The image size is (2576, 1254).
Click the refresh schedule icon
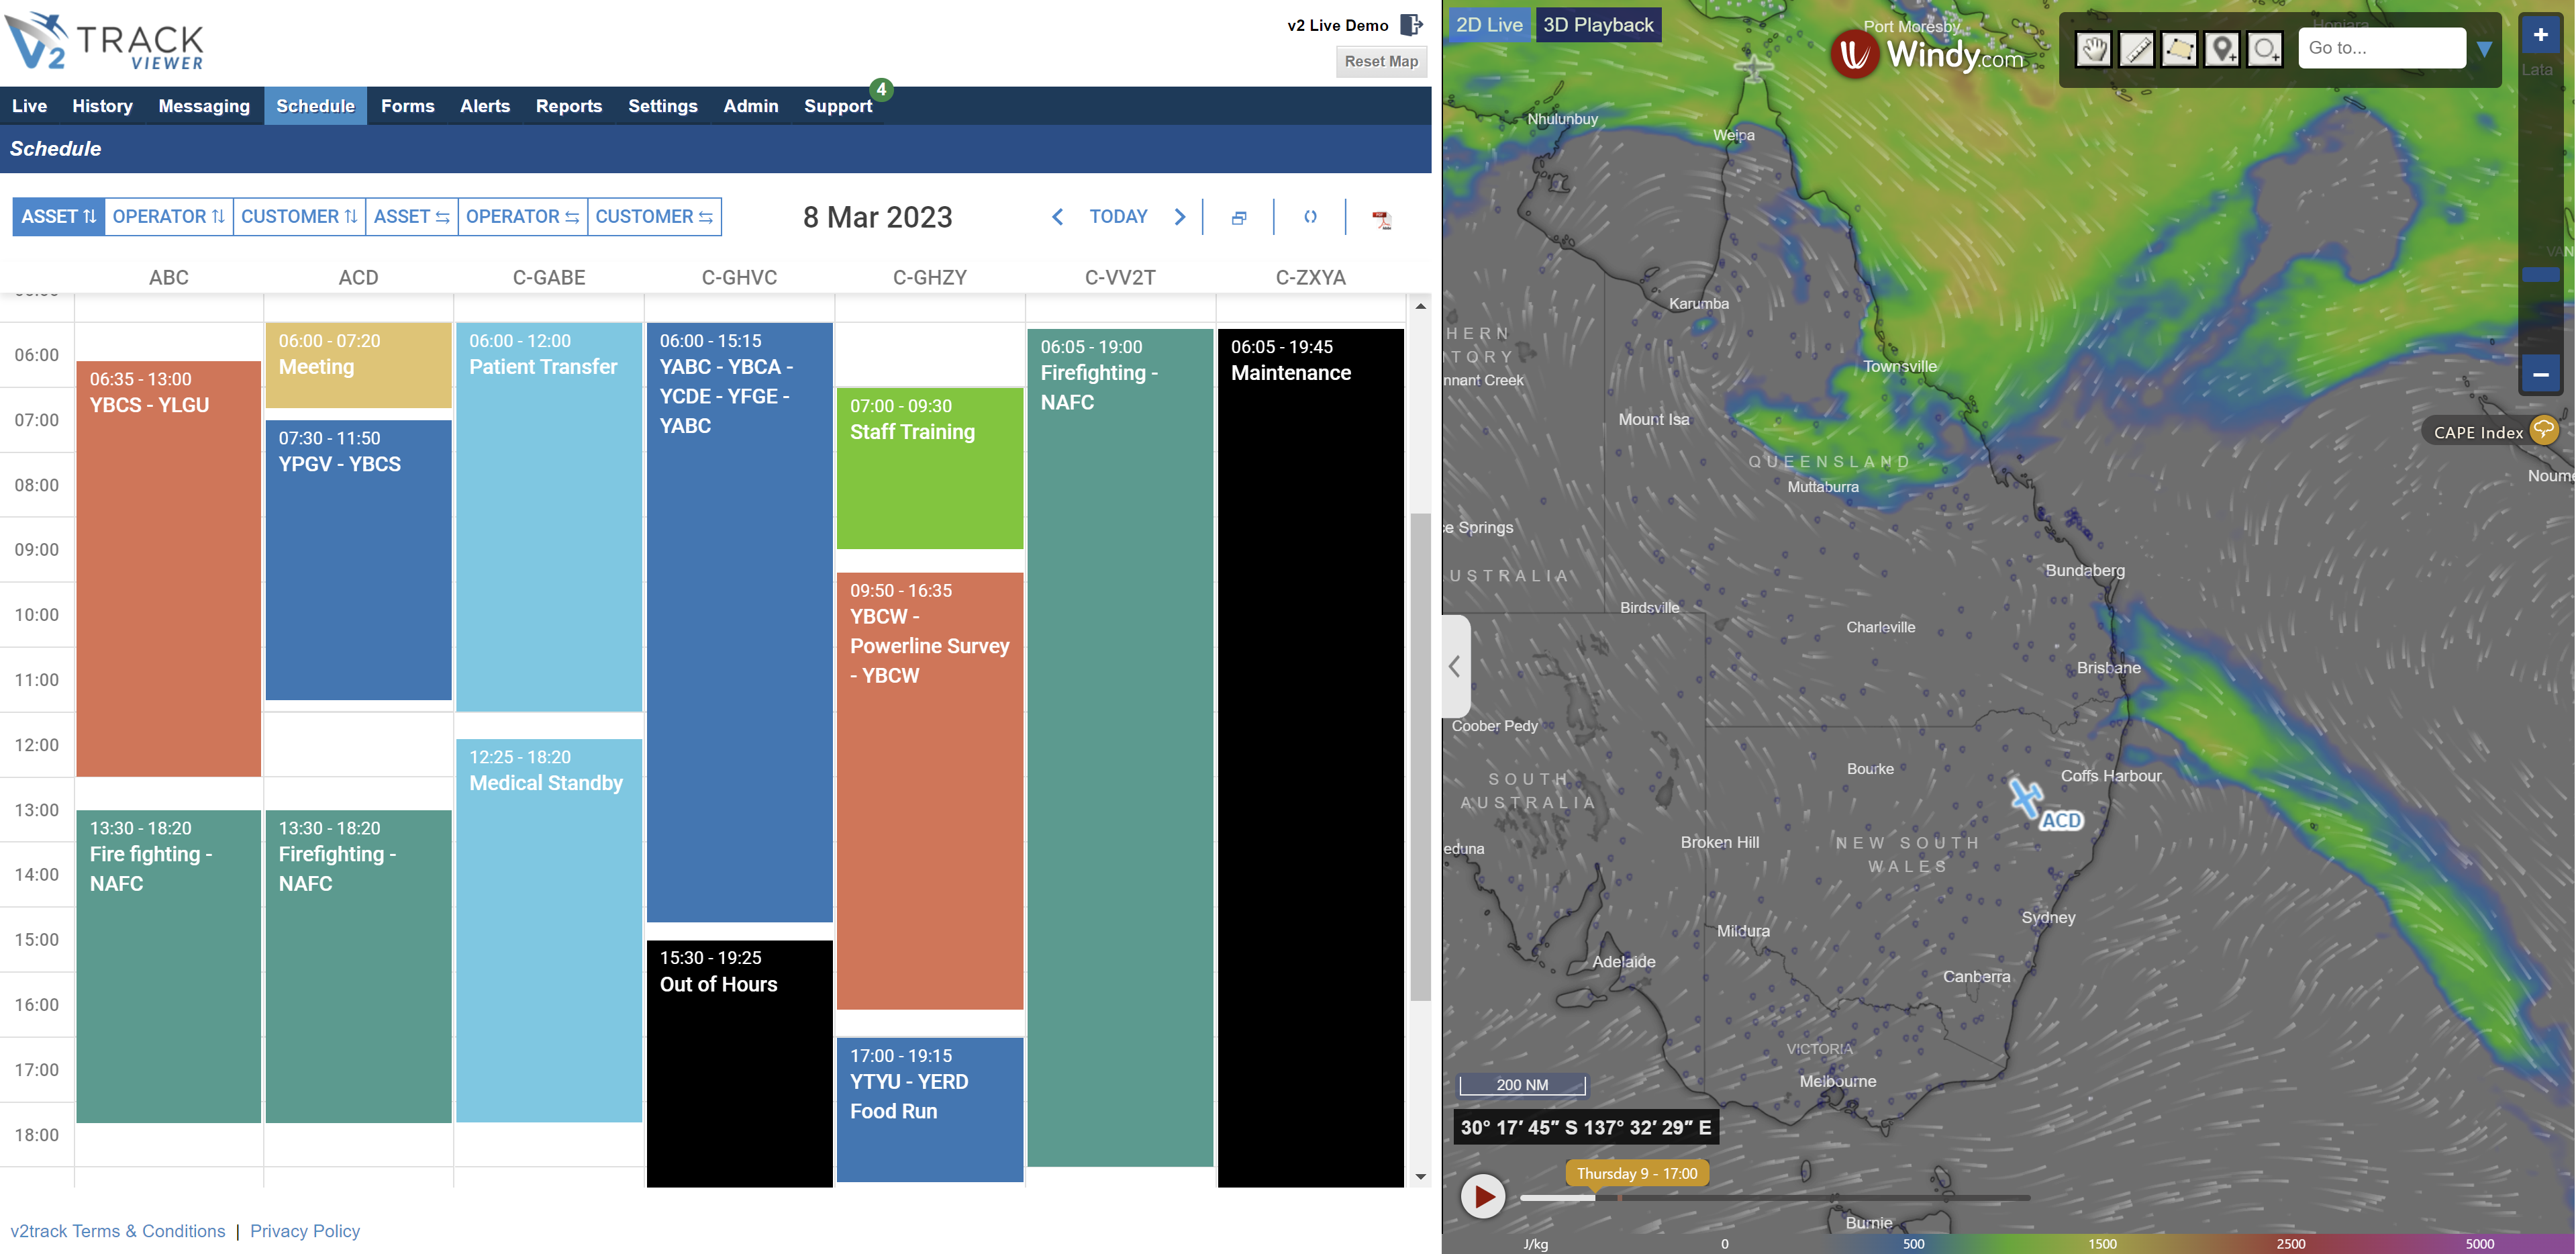[1310, 217]
